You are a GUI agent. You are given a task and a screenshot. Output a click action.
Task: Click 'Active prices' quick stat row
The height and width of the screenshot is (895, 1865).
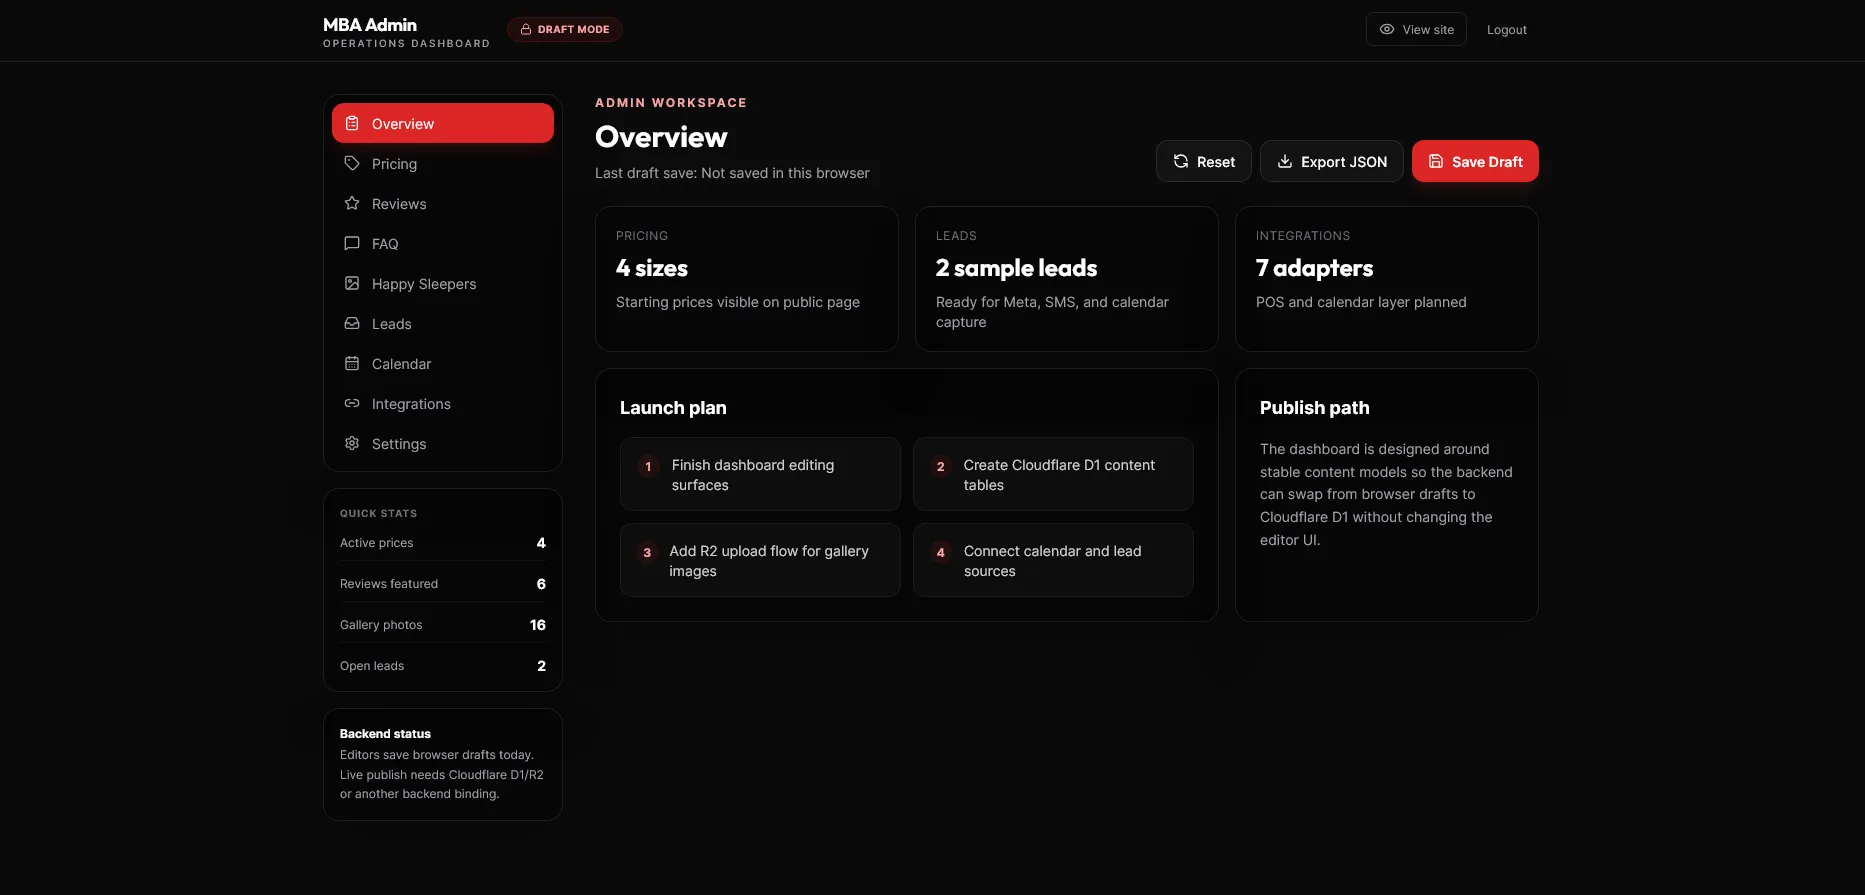pos(443,543)
